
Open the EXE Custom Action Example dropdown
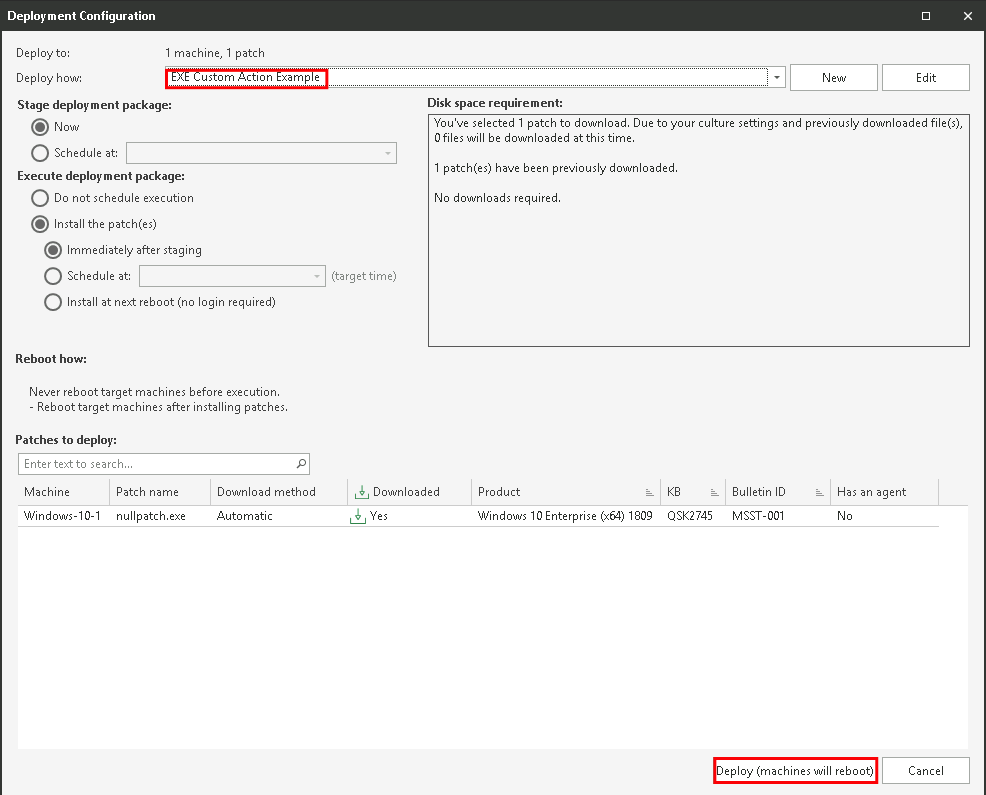click(777, 77)
